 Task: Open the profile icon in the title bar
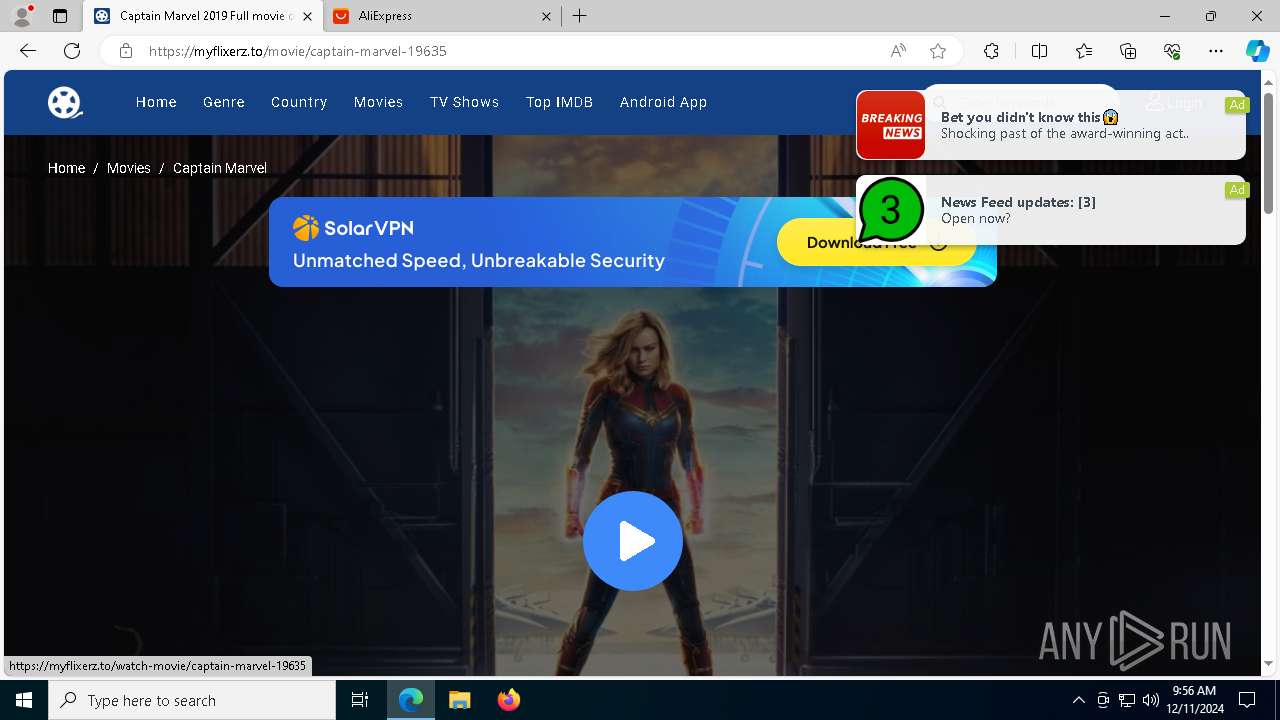click(x=21, y=16)
